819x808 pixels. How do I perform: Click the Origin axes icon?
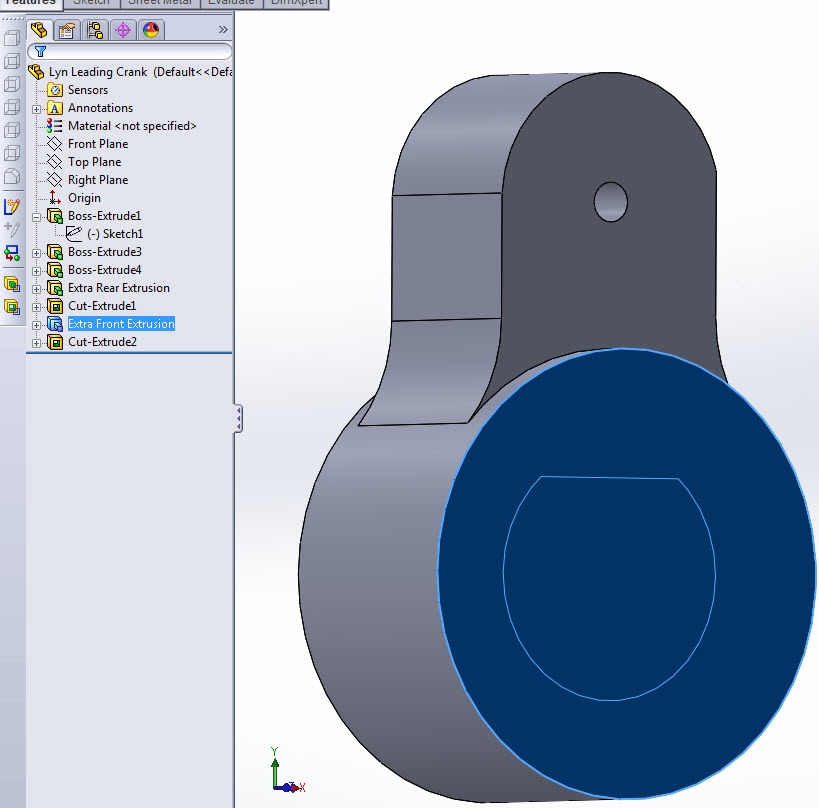click(x=54, y=198)
